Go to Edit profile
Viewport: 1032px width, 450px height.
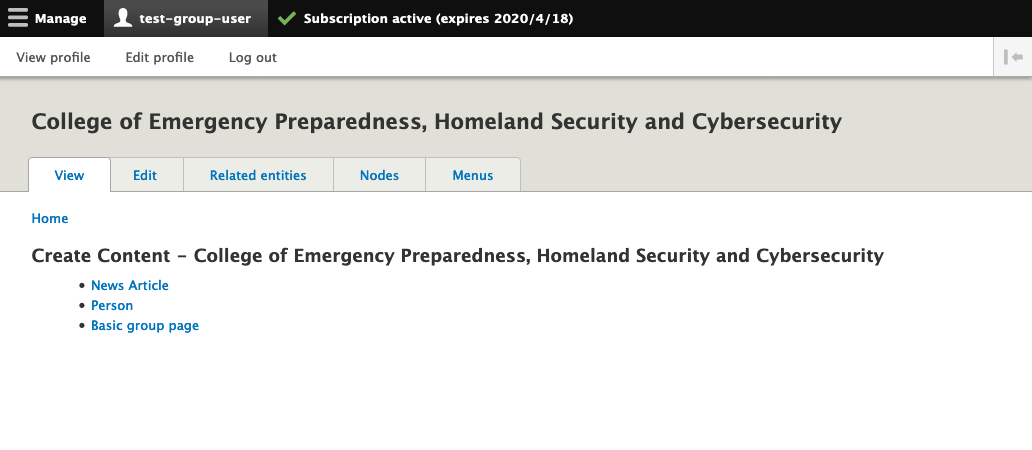coord(159,58)
